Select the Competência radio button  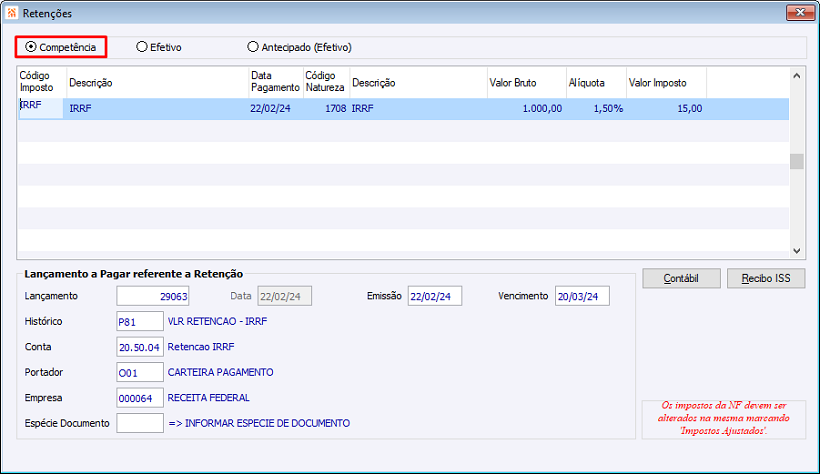(x=61, y=47)
